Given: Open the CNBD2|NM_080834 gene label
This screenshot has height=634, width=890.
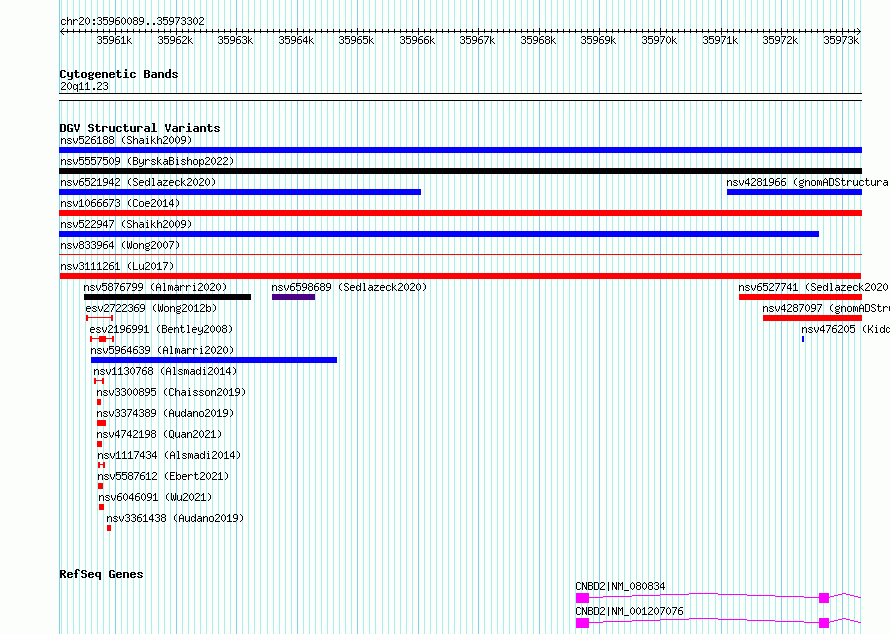Looking at the screenshot, I should click(x=620, y=586).
